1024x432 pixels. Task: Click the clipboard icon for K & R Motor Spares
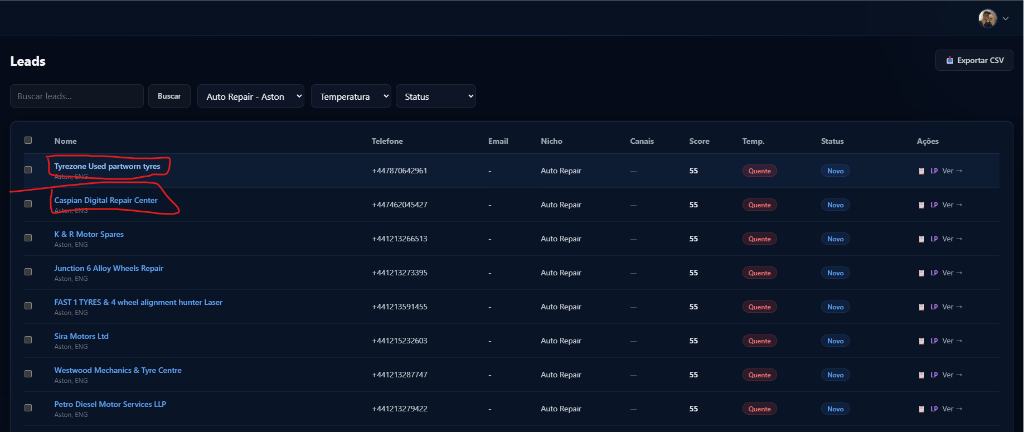(x=921, y=239)
